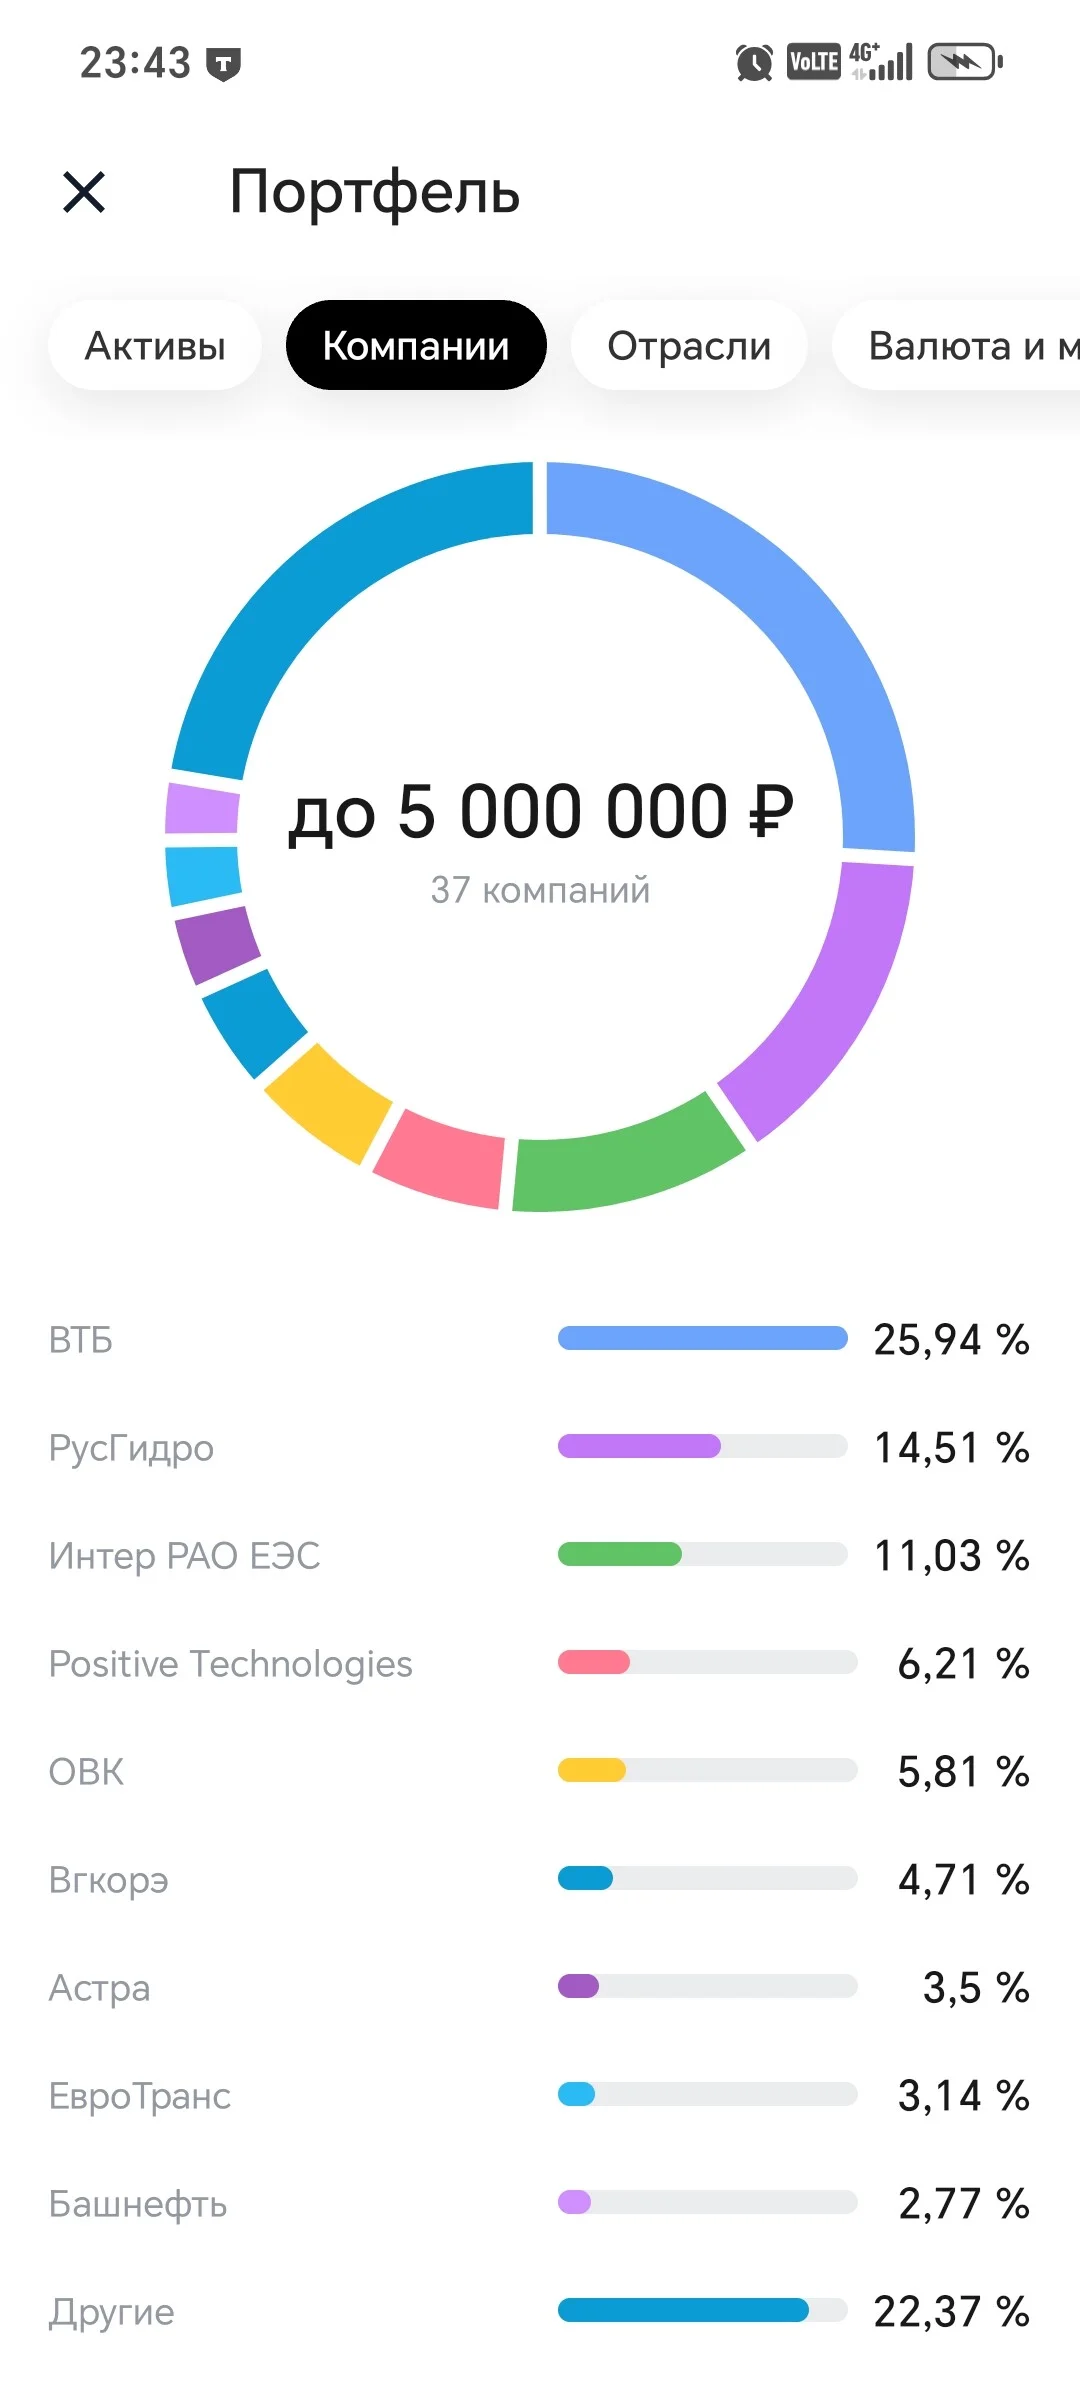Open the ВТБ company row
This screenshot has width=1080, height=2388.
[x=540, y=1339]
